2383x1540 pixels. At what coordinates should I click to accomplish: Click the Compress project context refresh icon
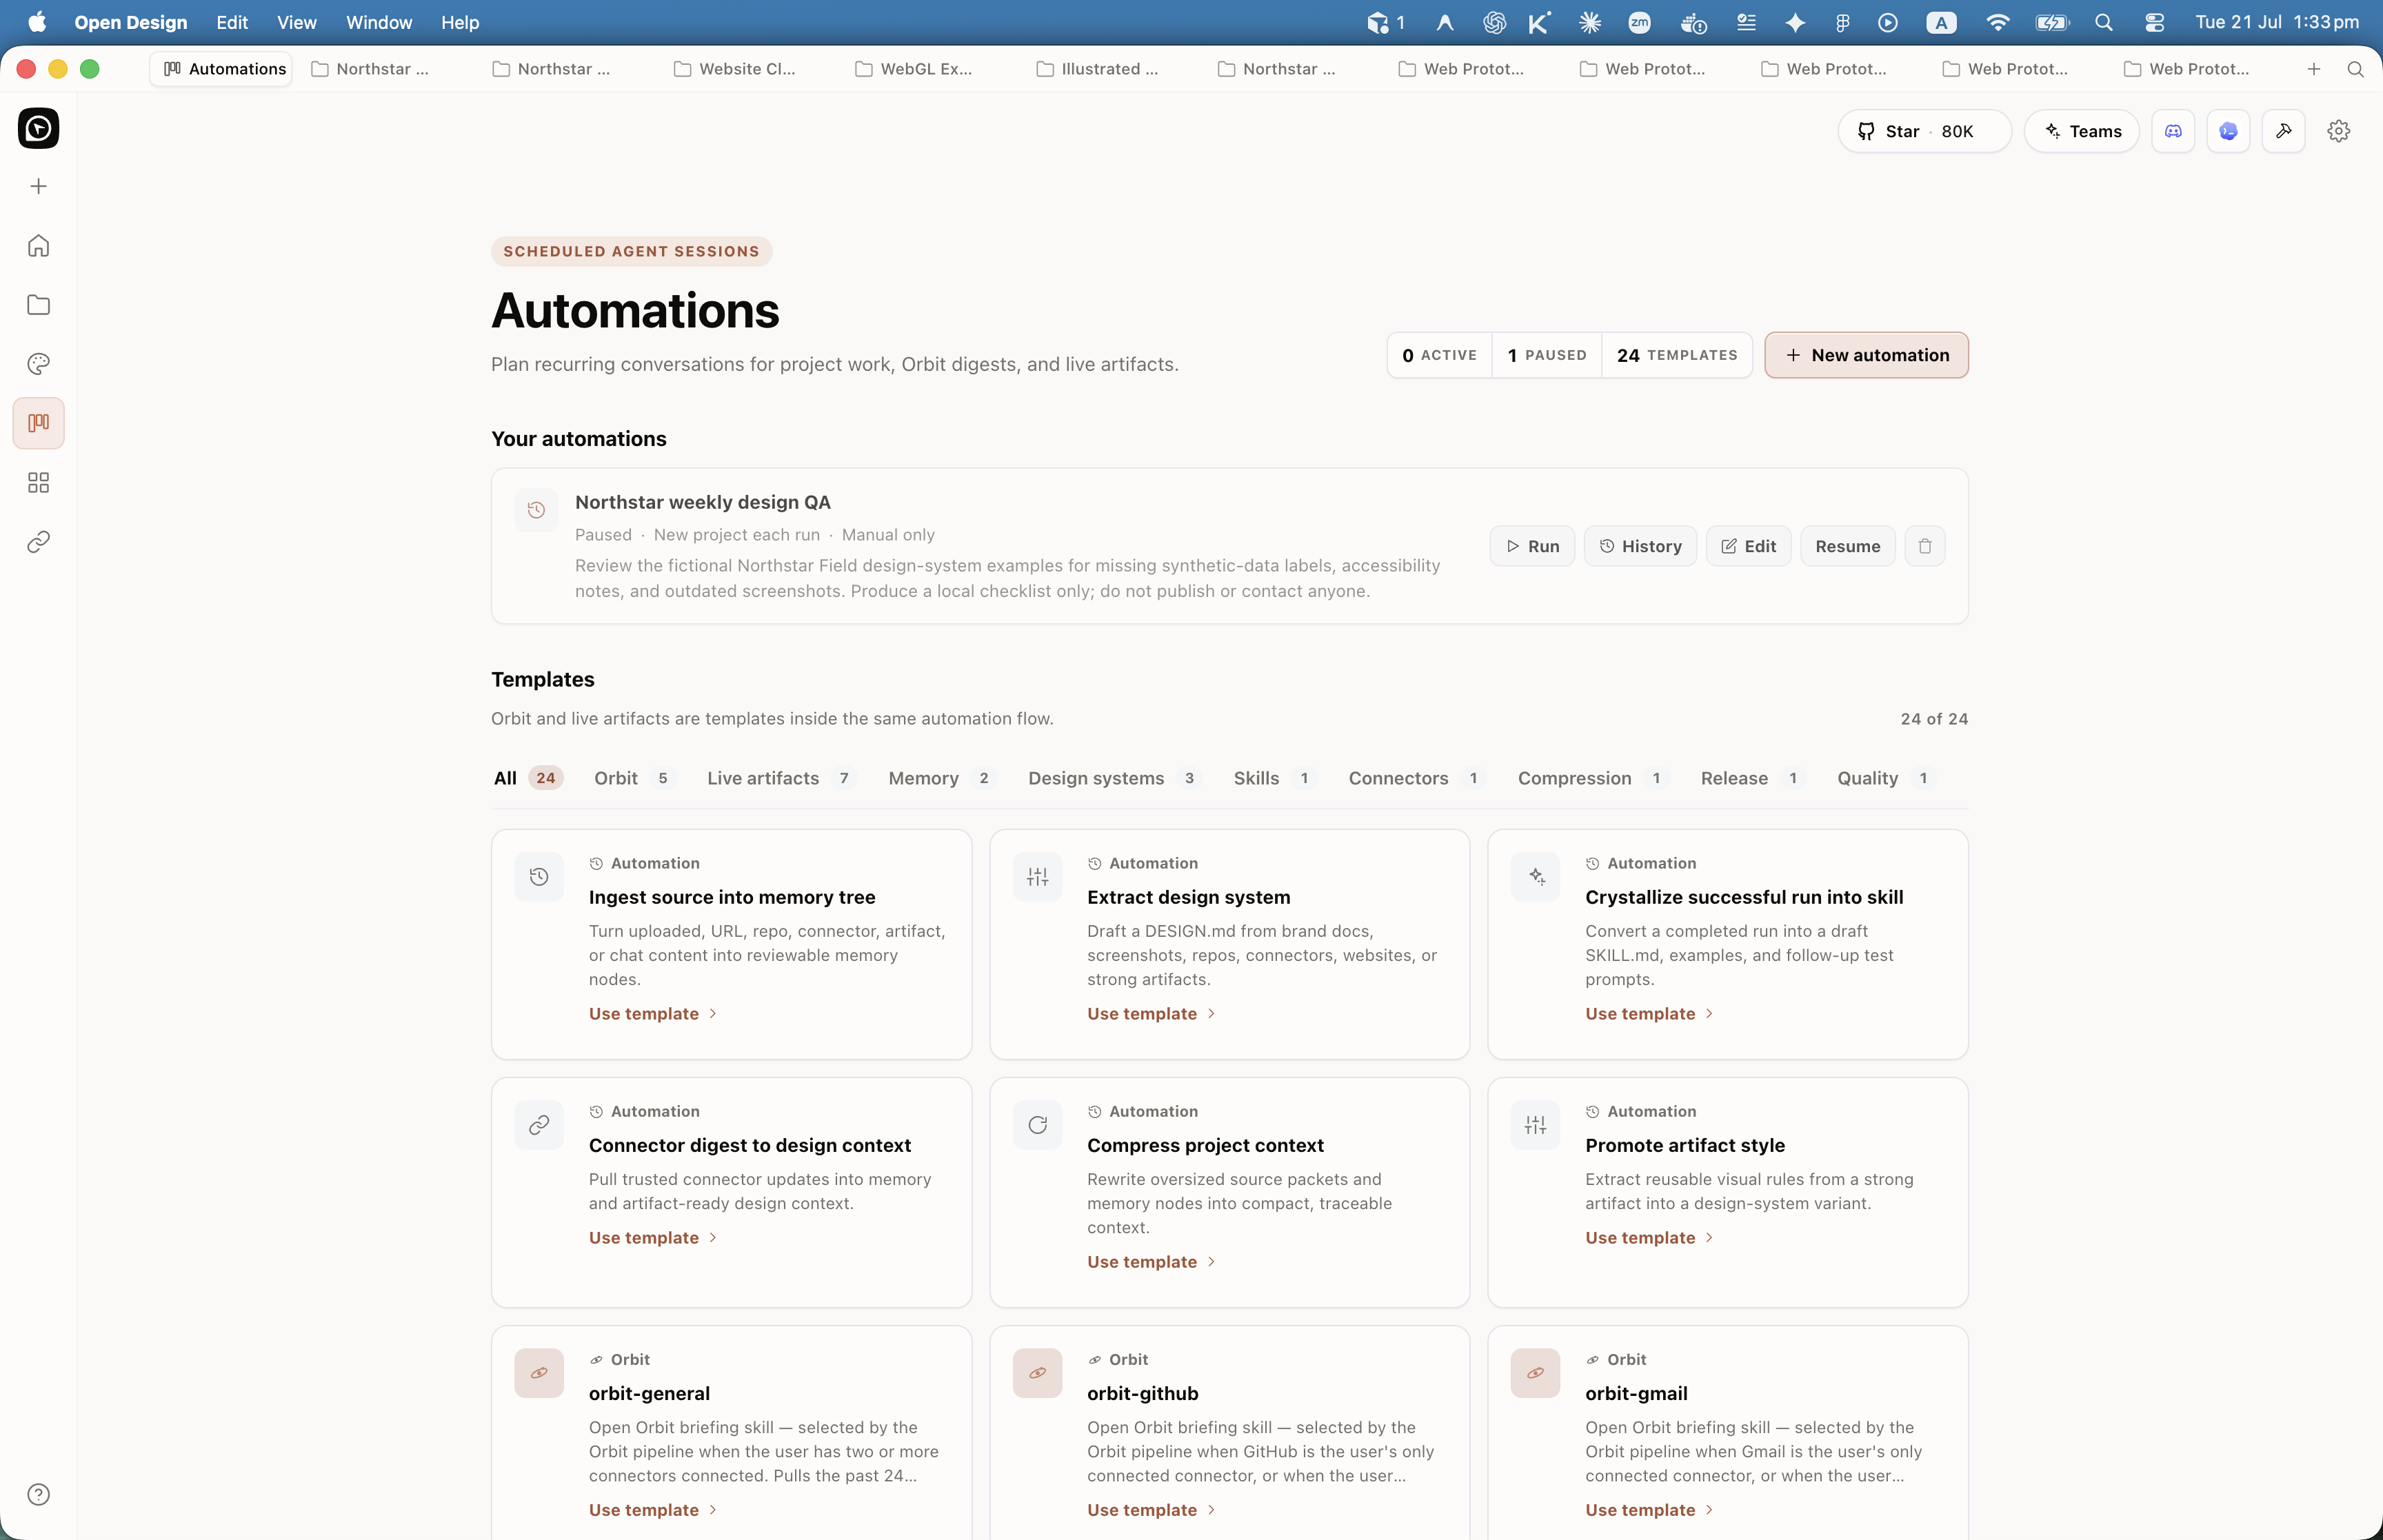[1037, 1125]
